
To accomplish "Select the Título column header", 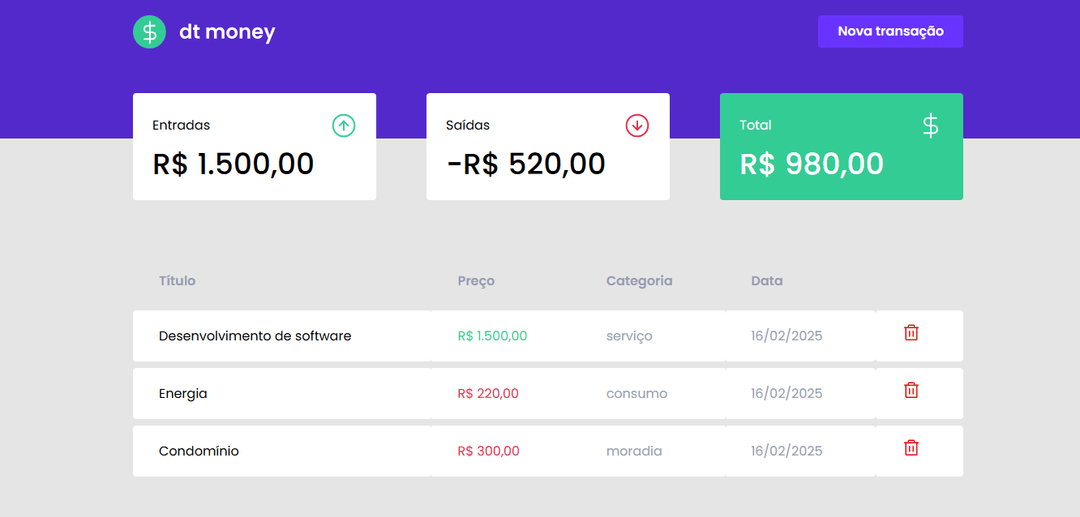I will pyautogui.click(x=177, y=281).
